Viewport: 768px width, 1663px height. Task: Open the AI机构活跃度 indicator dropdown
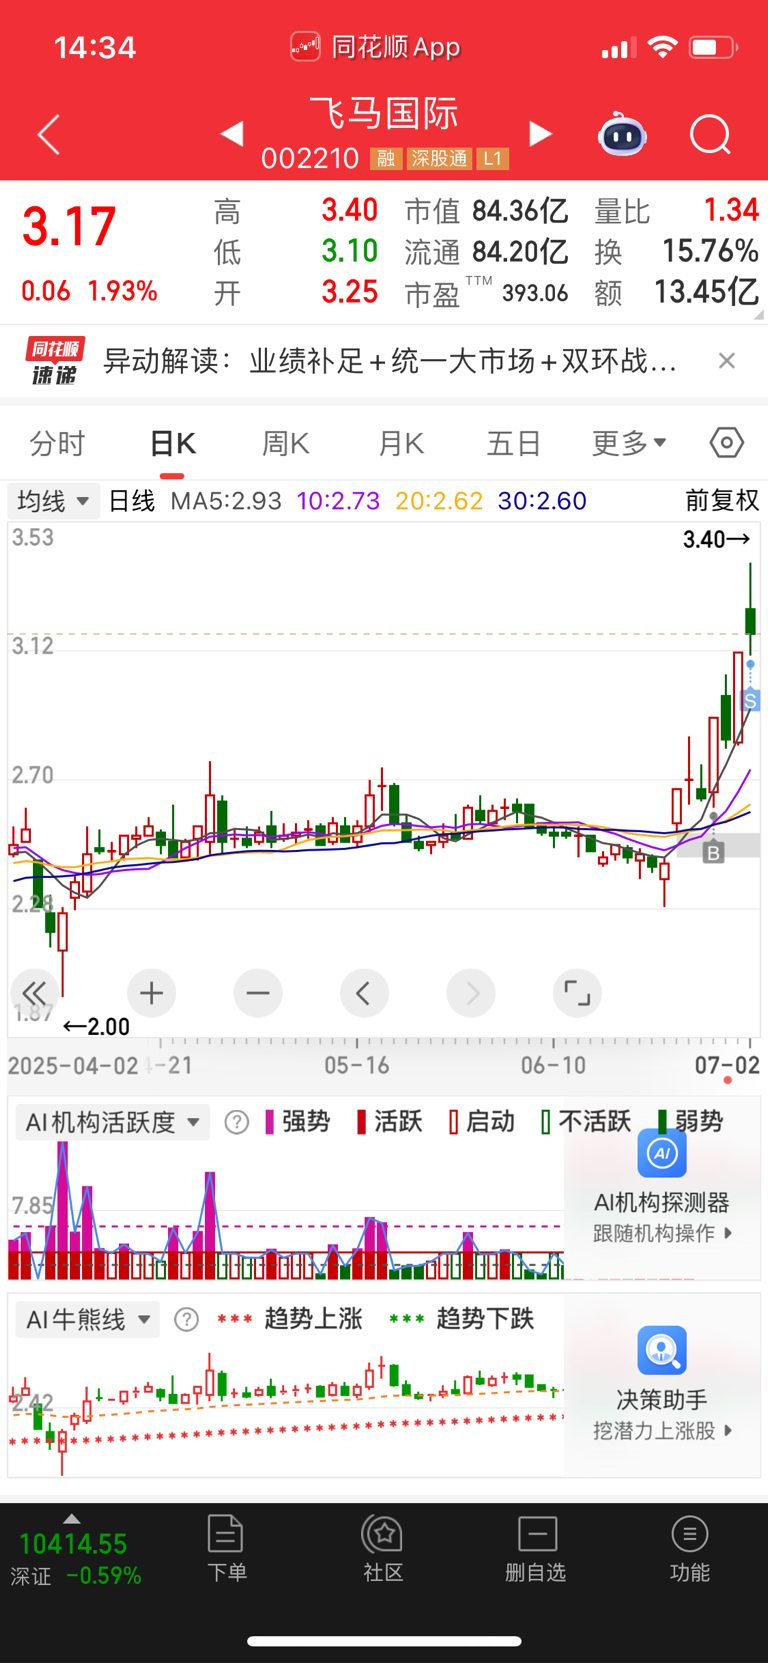tap(112, 1122)
